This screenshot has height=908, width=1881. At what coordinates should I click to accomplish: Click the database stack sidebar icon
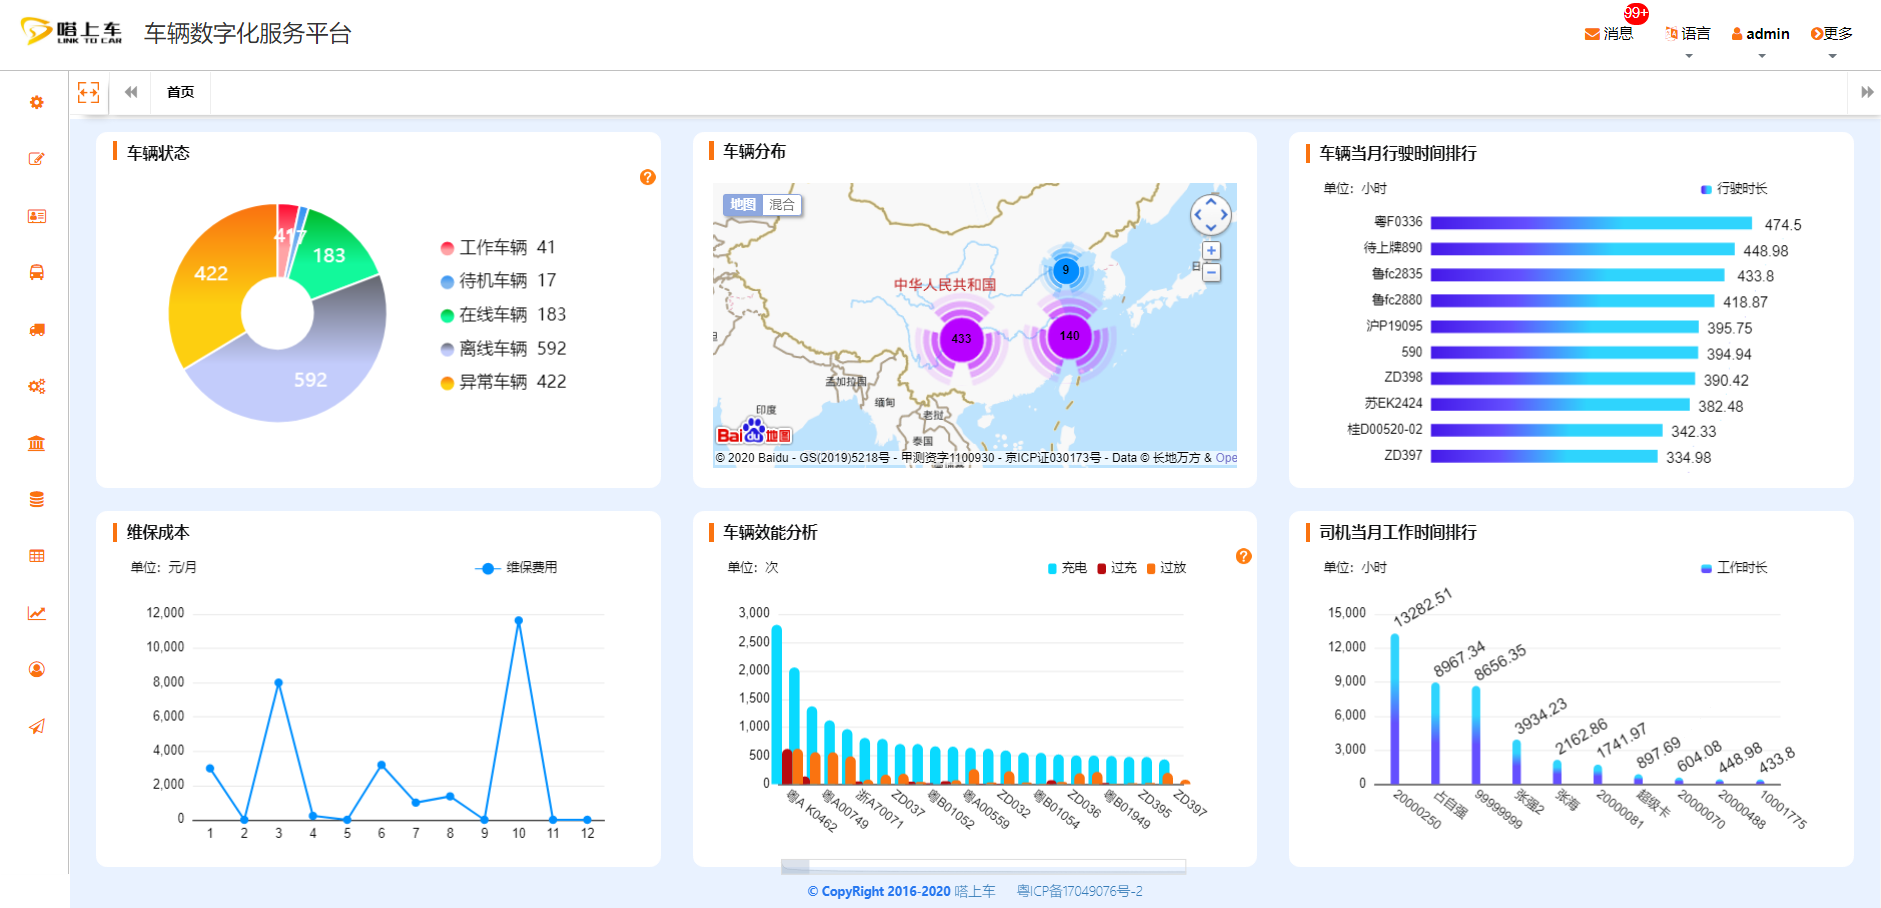[37, 500]
